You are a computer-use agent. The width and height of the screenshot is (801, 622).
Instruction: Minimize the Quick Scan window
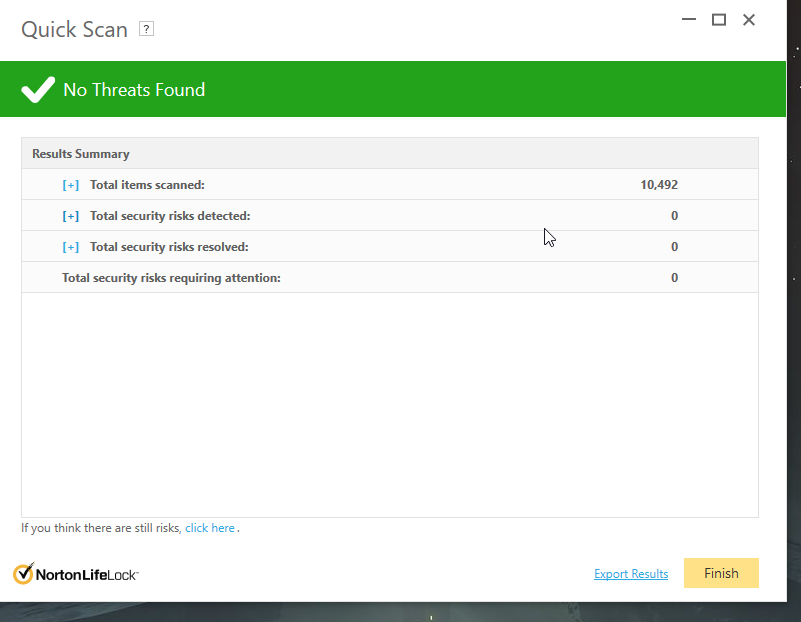(689, 19)
